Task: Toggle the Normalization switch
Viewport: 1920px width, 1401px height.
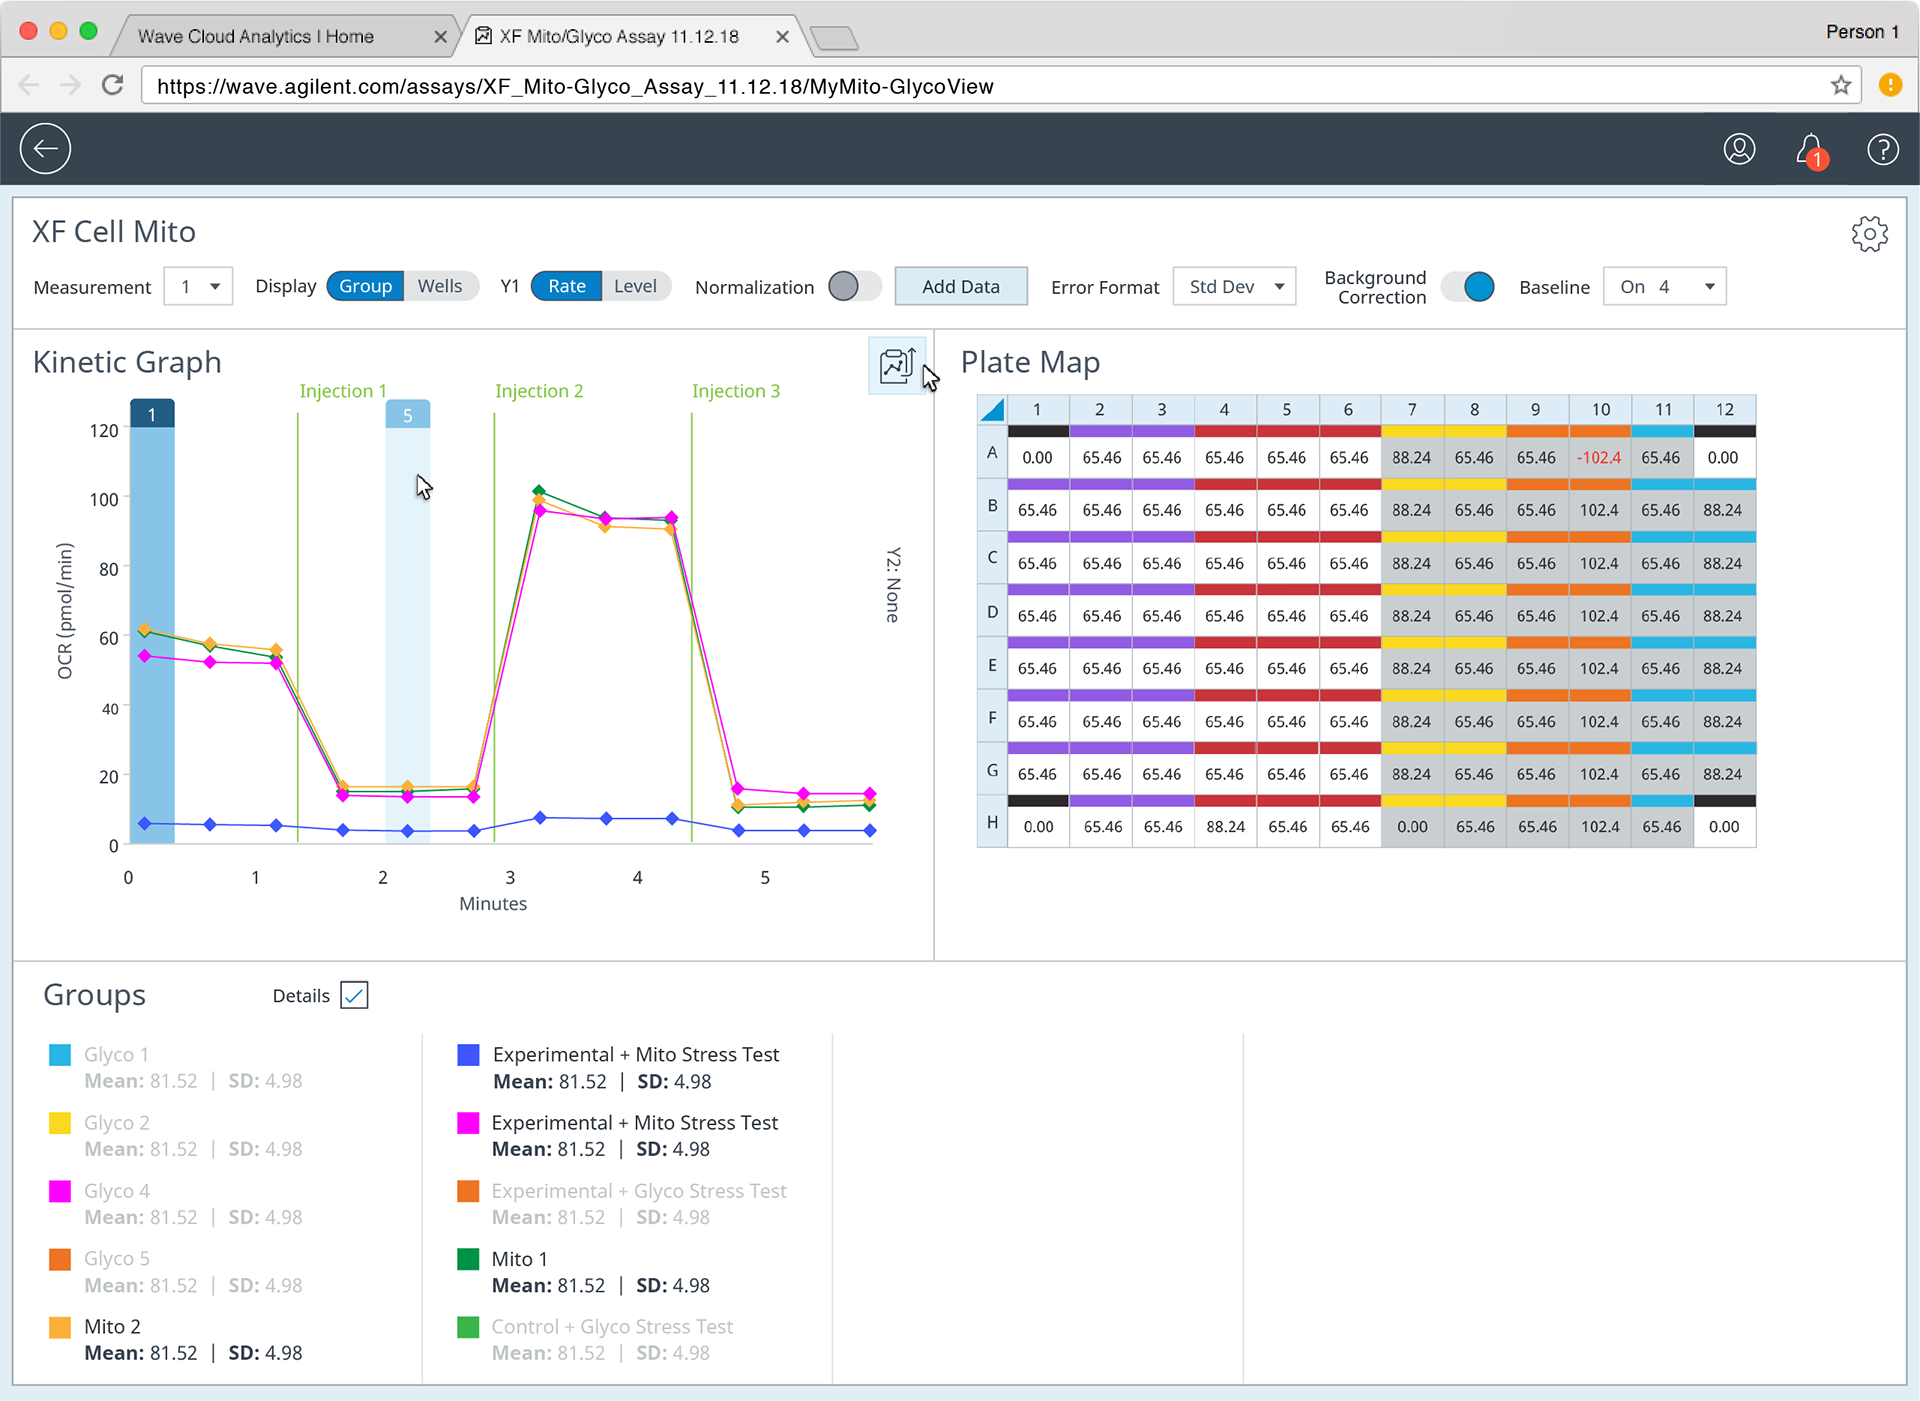Action: (854, 286)
